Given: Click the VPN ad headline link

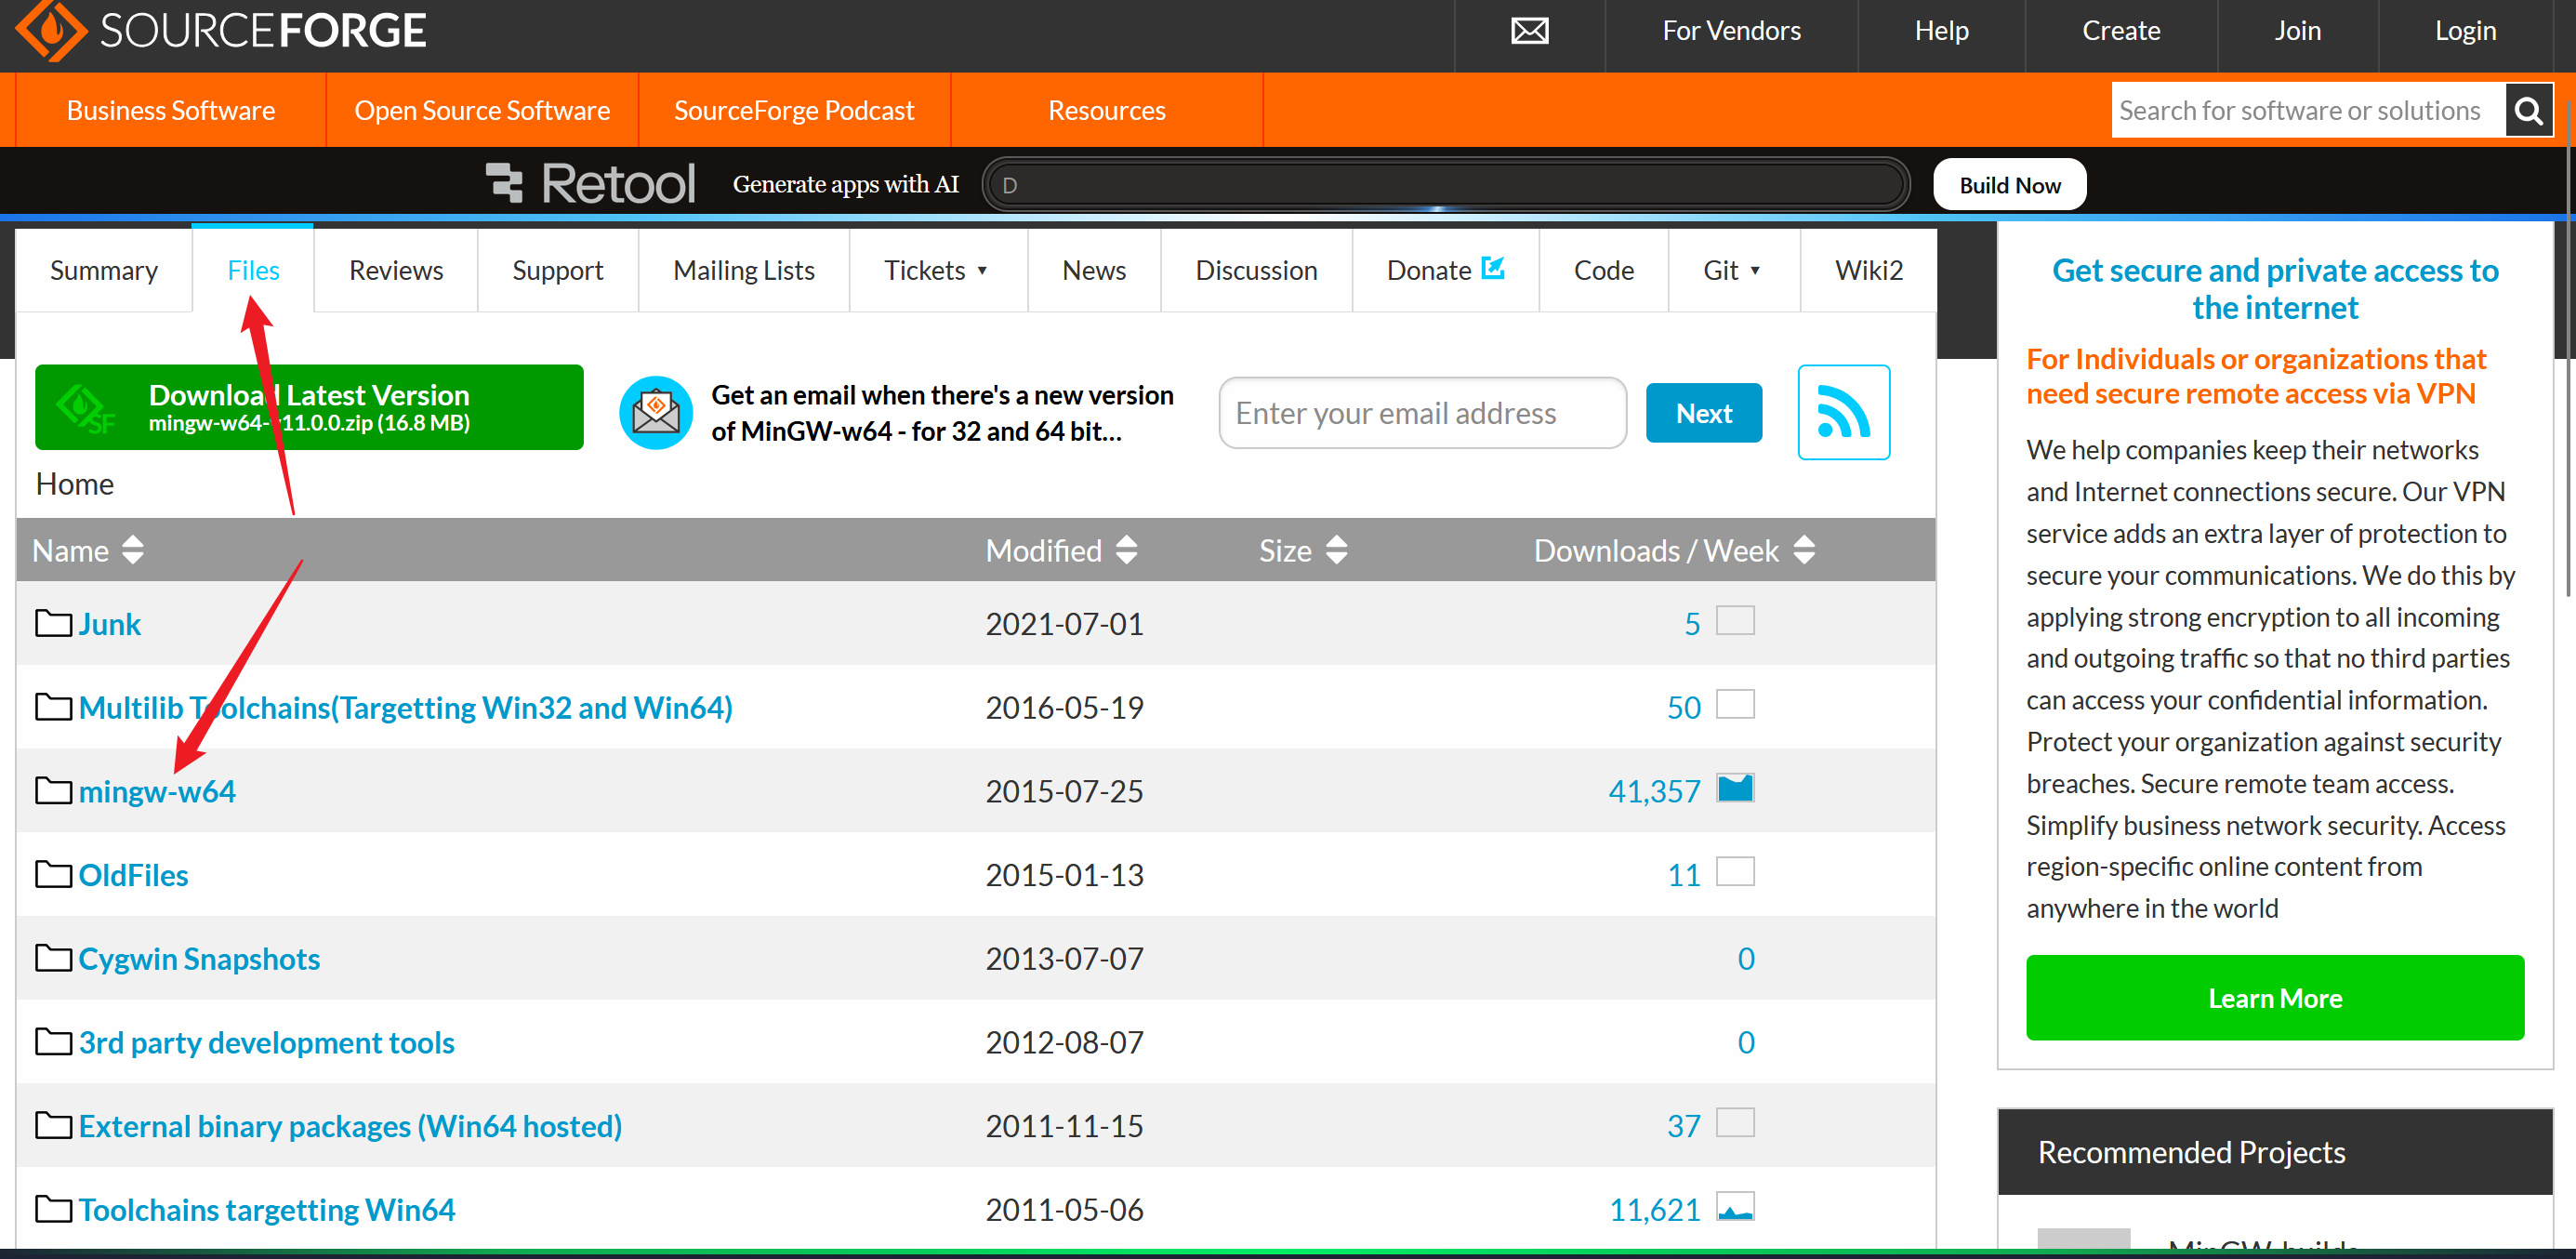Looking at the screenshot, I should (x=2275, y=289).
